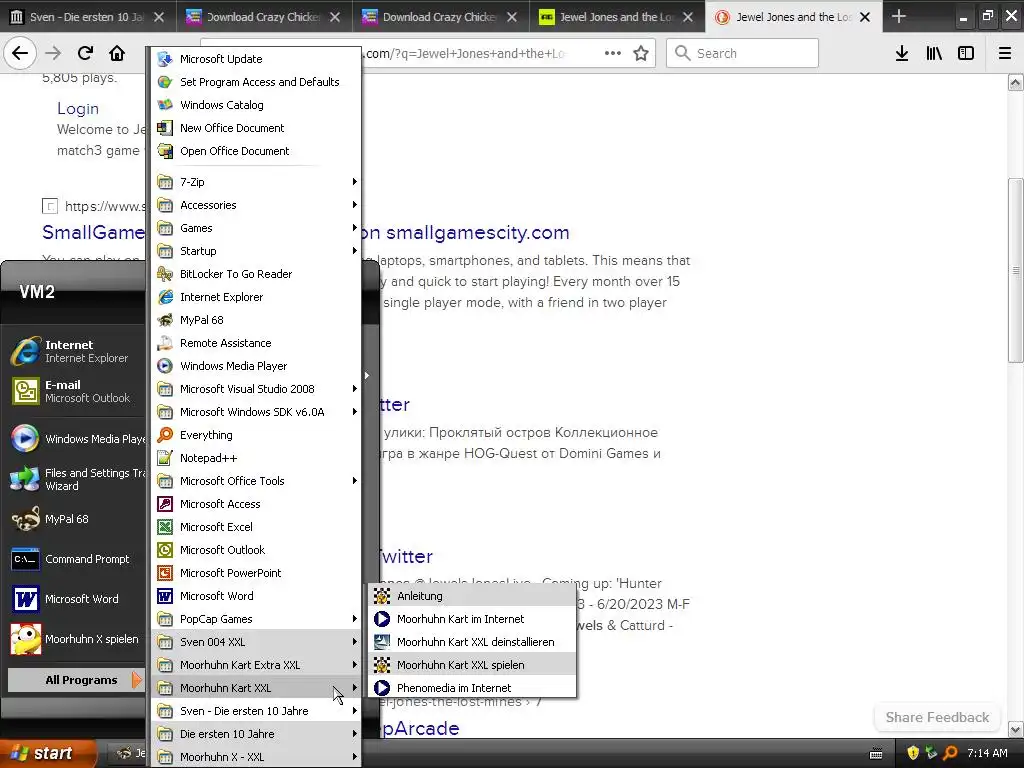The width and height of the screenshot is (1024, 768).
Task: Select Moorhuhn Kart XXL menu folder
Action: (x=256, y=688)
